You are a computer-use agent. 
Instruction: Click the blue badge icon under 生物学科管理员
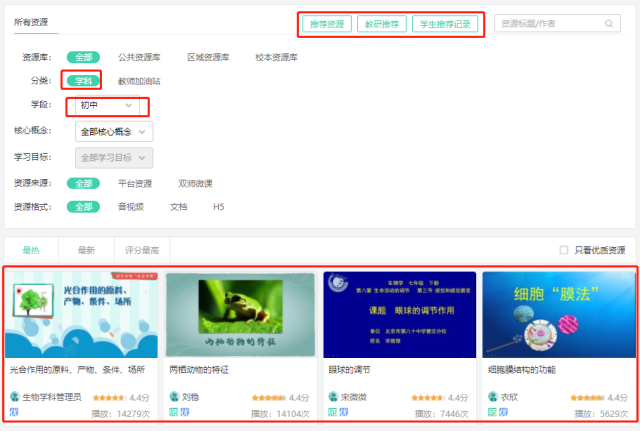point(14,412)
